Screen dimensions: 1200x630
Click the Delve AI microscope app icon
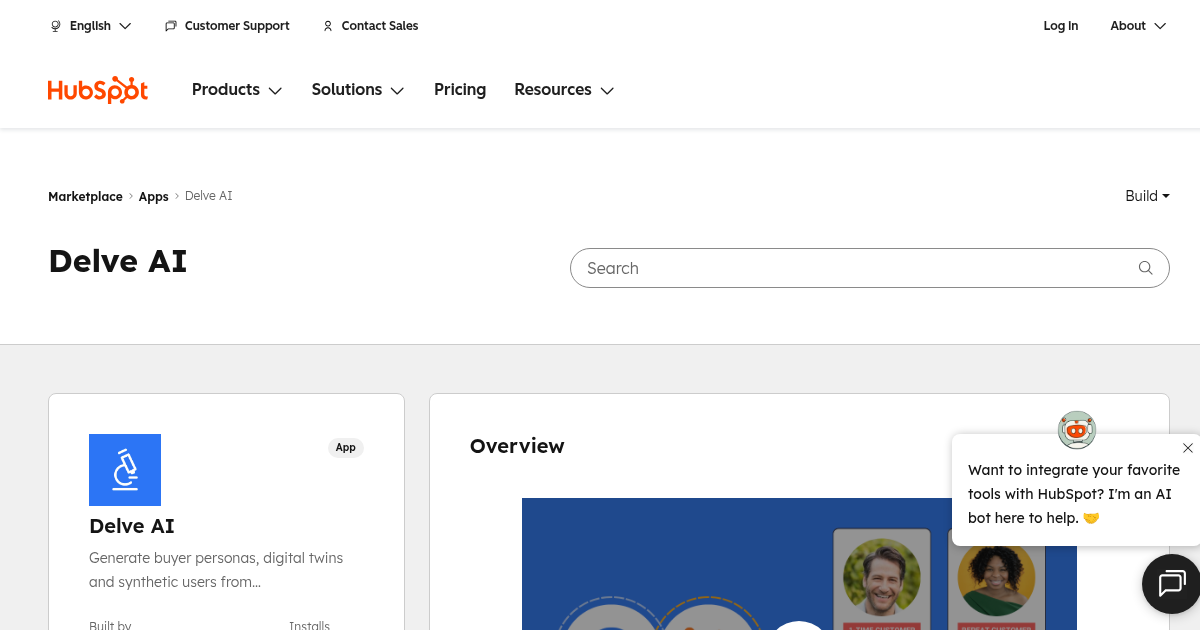[125, 470]
